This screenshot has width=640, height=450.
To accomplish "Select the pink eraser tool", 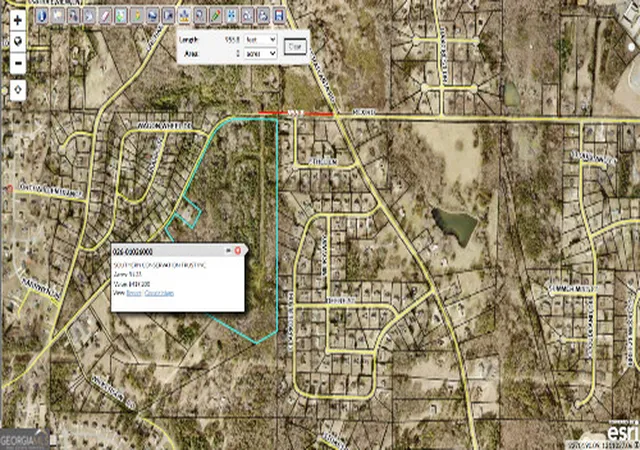I will [105, 16].
